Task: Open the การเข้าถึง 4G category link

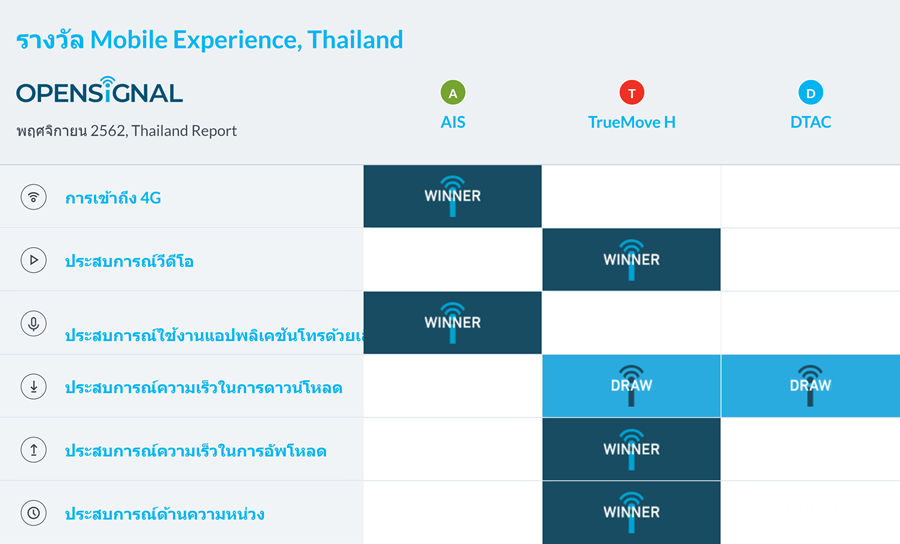Action: [113, 198]
